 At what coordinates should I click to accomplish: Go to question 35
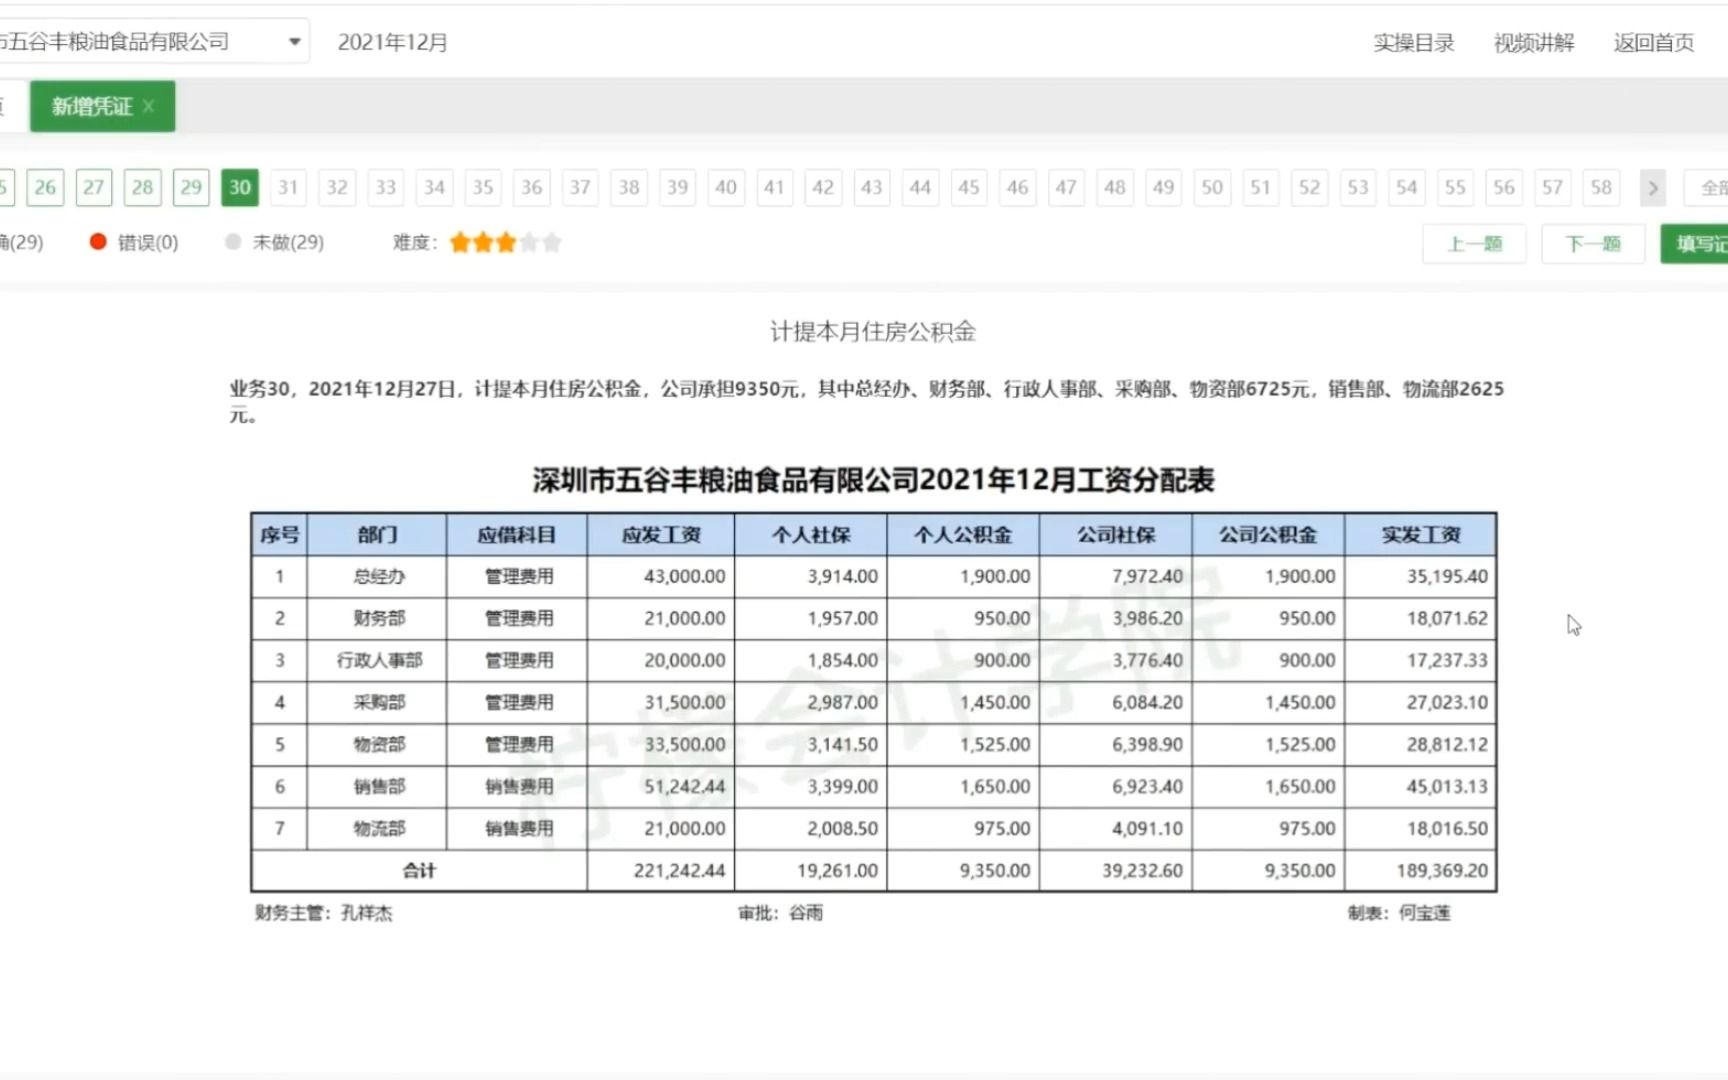tap(483, 187)
